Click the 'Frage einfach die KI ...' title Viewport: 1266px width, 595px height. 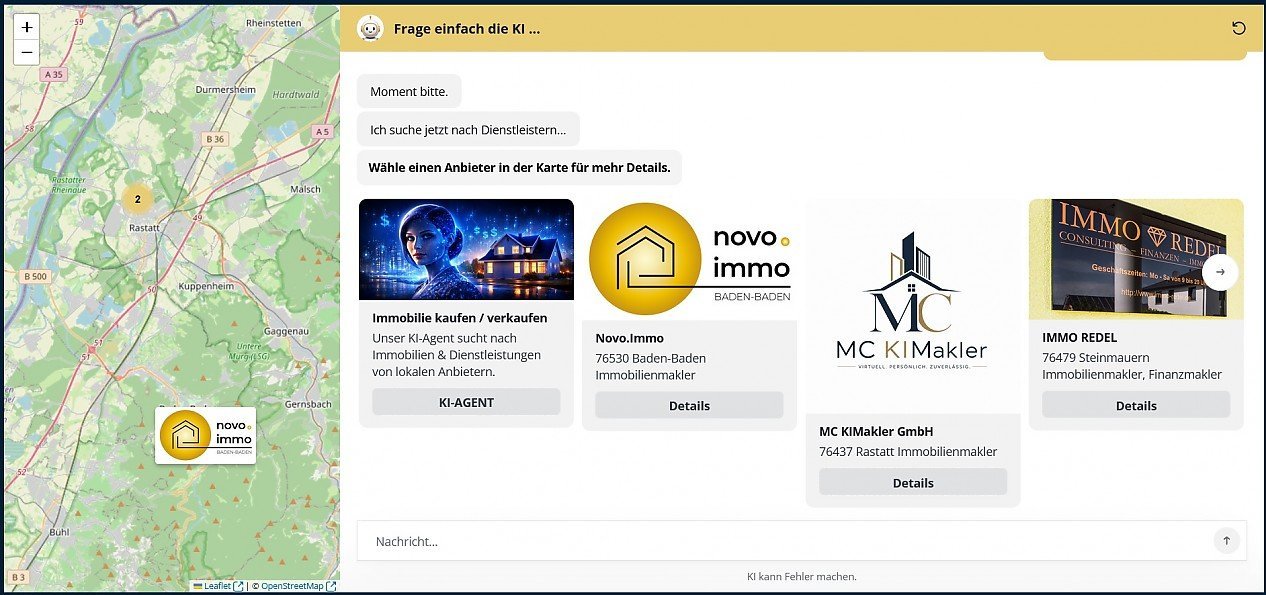coord(467,29)
